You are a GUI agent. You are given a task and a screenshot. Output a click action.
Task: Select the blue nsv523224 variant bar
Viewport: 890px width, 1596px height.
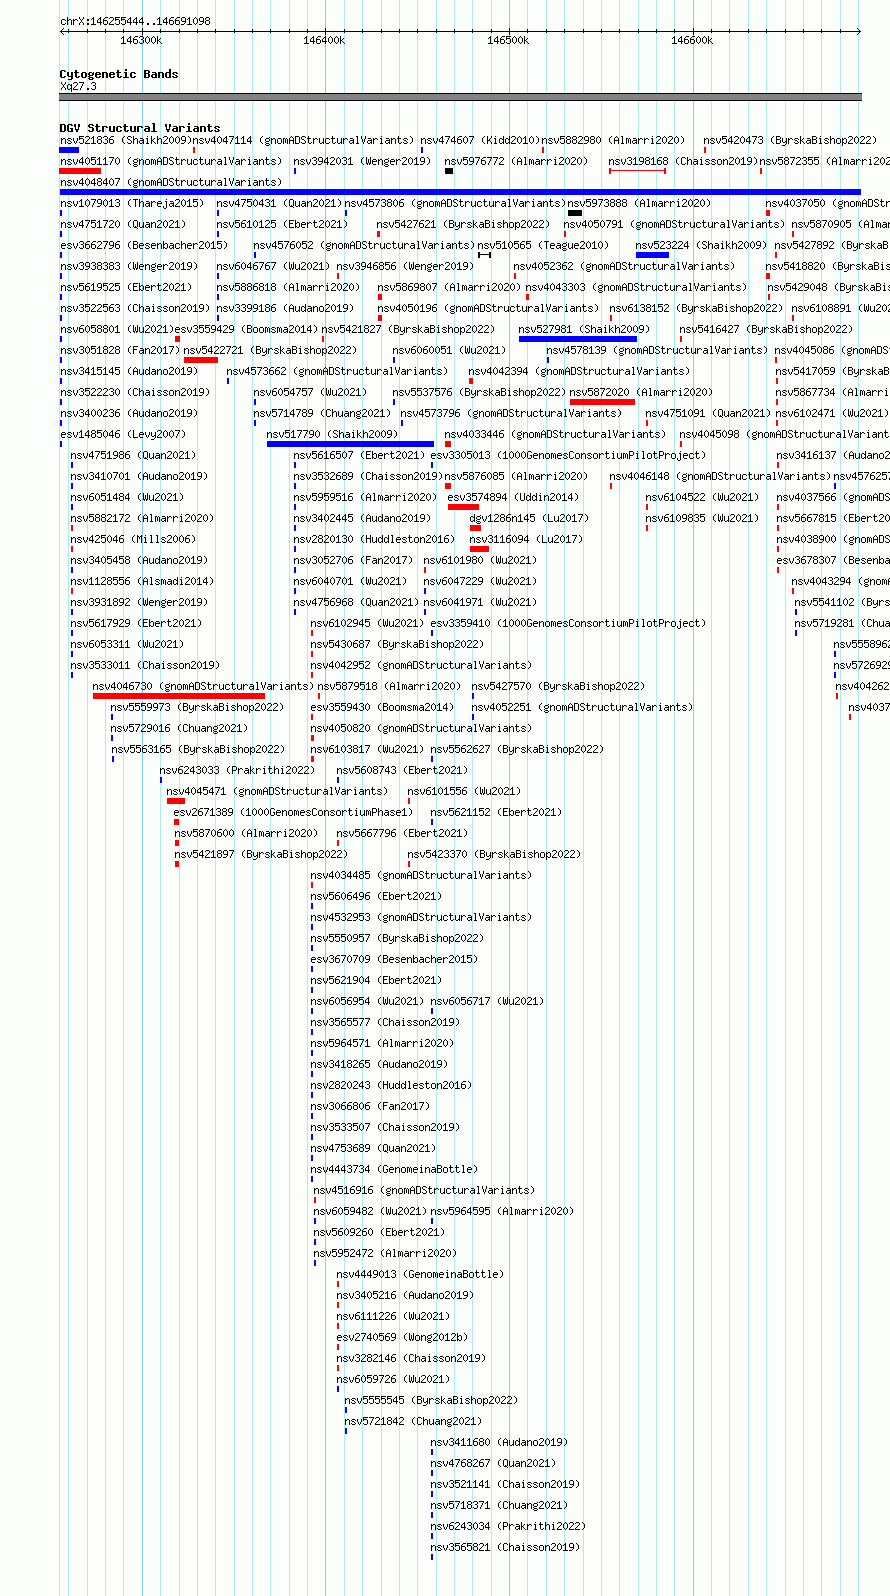tap(652, 255)
